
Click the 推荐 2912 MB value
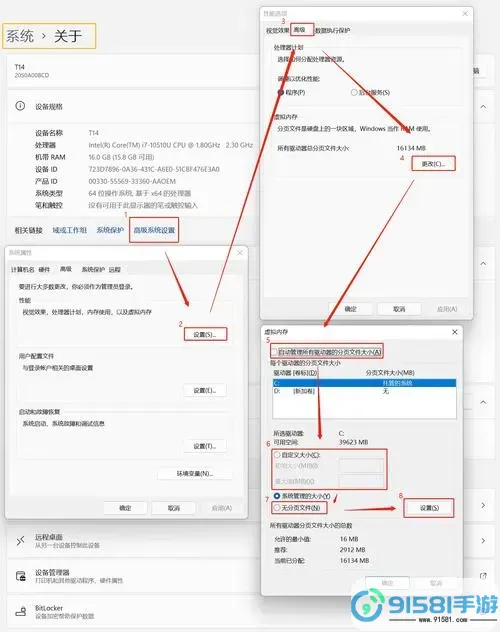point(352,549)
